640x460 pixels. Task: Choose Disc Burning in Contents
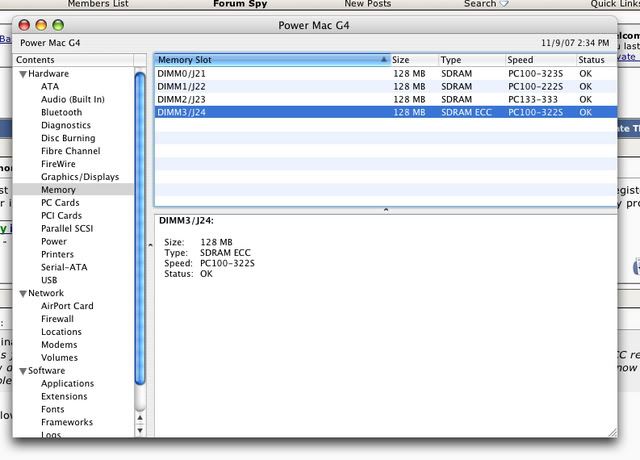tap(68, 138)
